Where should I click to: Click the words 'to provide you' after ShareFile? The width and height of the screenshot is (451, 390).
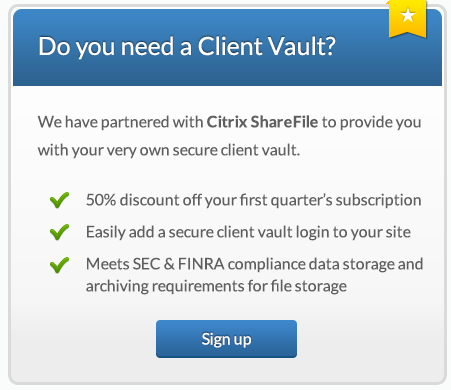372,122
